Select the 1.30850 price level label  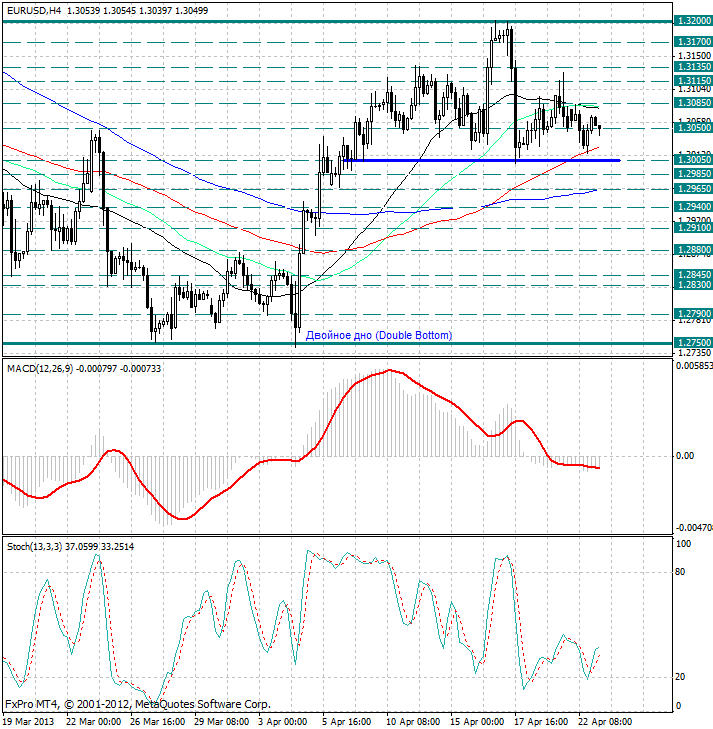point(693,103)
